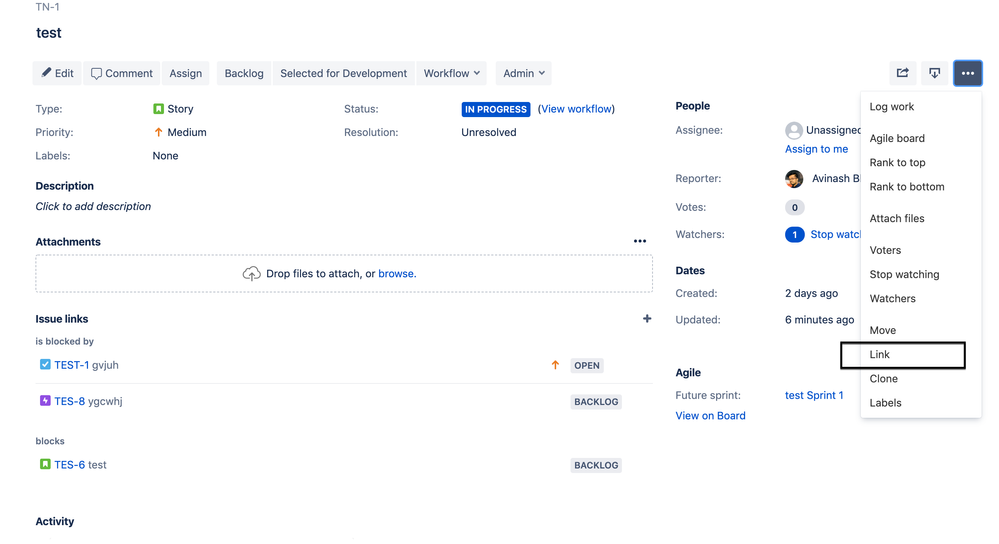
Task: Click the attachments ellipsis options icon
Action: (640, 241)
